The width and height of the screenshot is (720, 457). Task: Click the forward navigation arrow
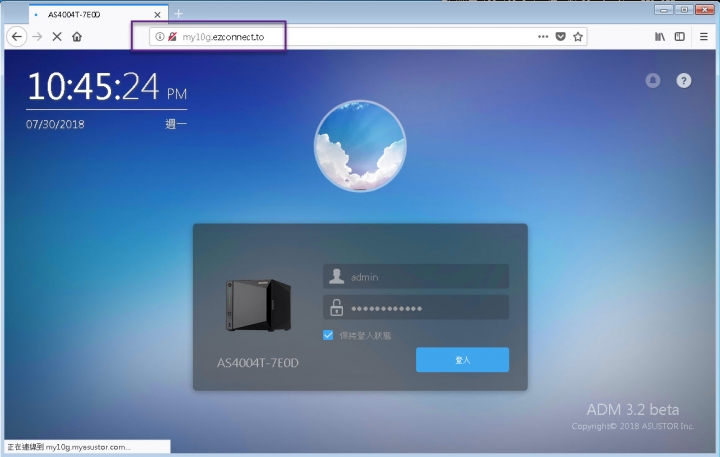click(38, 37)
